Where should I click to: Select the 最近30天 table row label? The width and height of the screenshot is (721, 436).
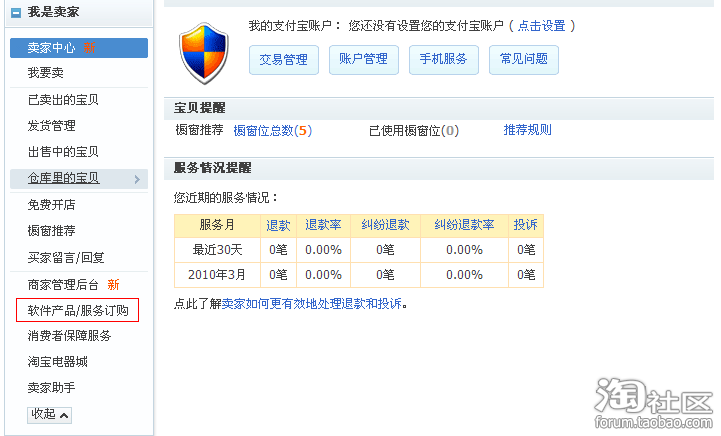coord(217,250)
